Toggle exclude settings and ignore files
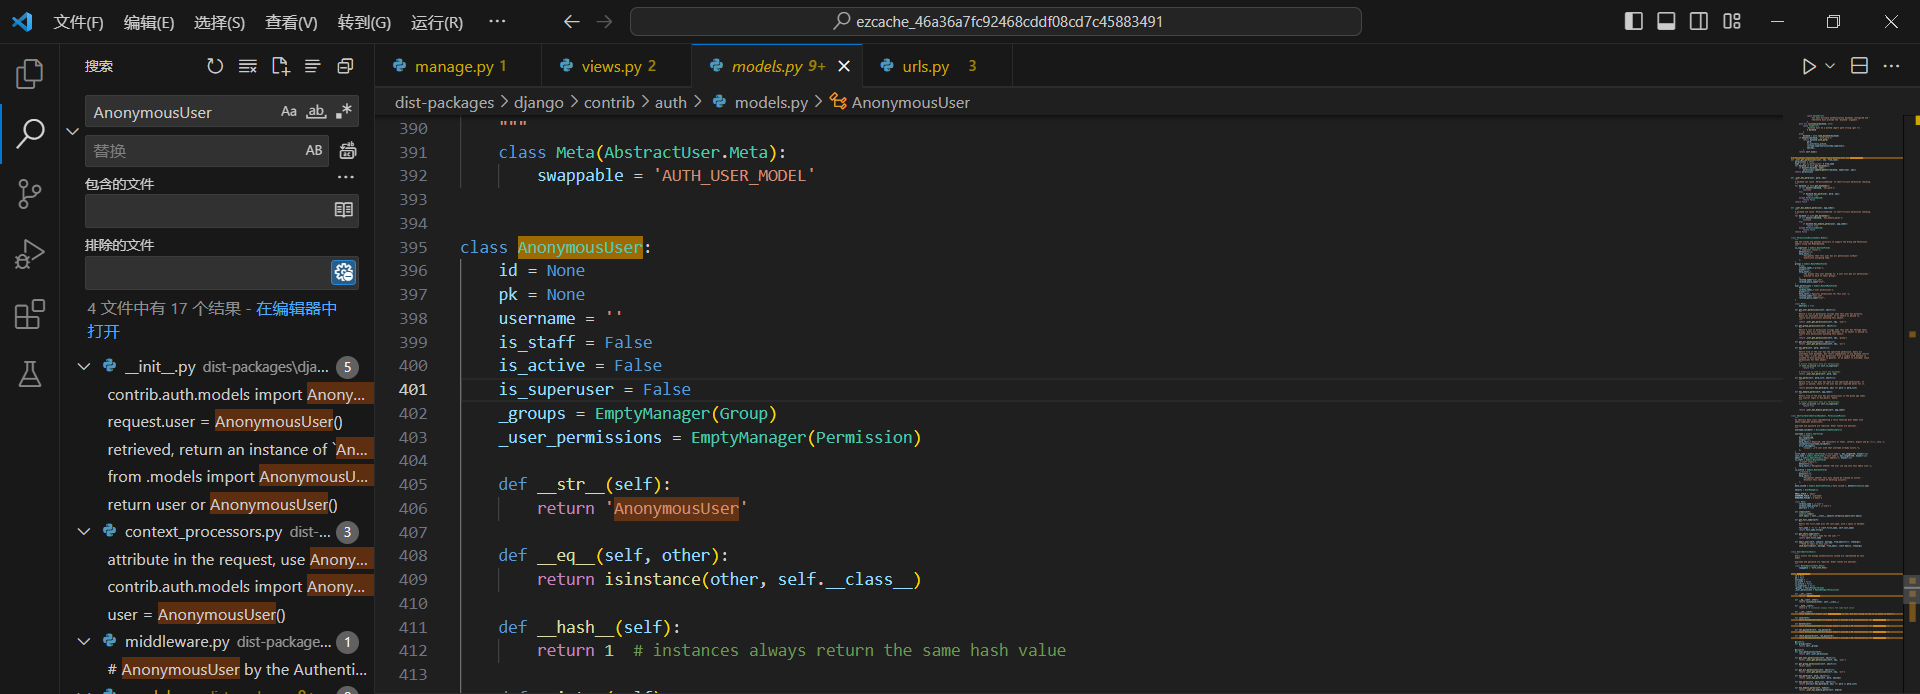1920x694 pixels. [343, 272]
